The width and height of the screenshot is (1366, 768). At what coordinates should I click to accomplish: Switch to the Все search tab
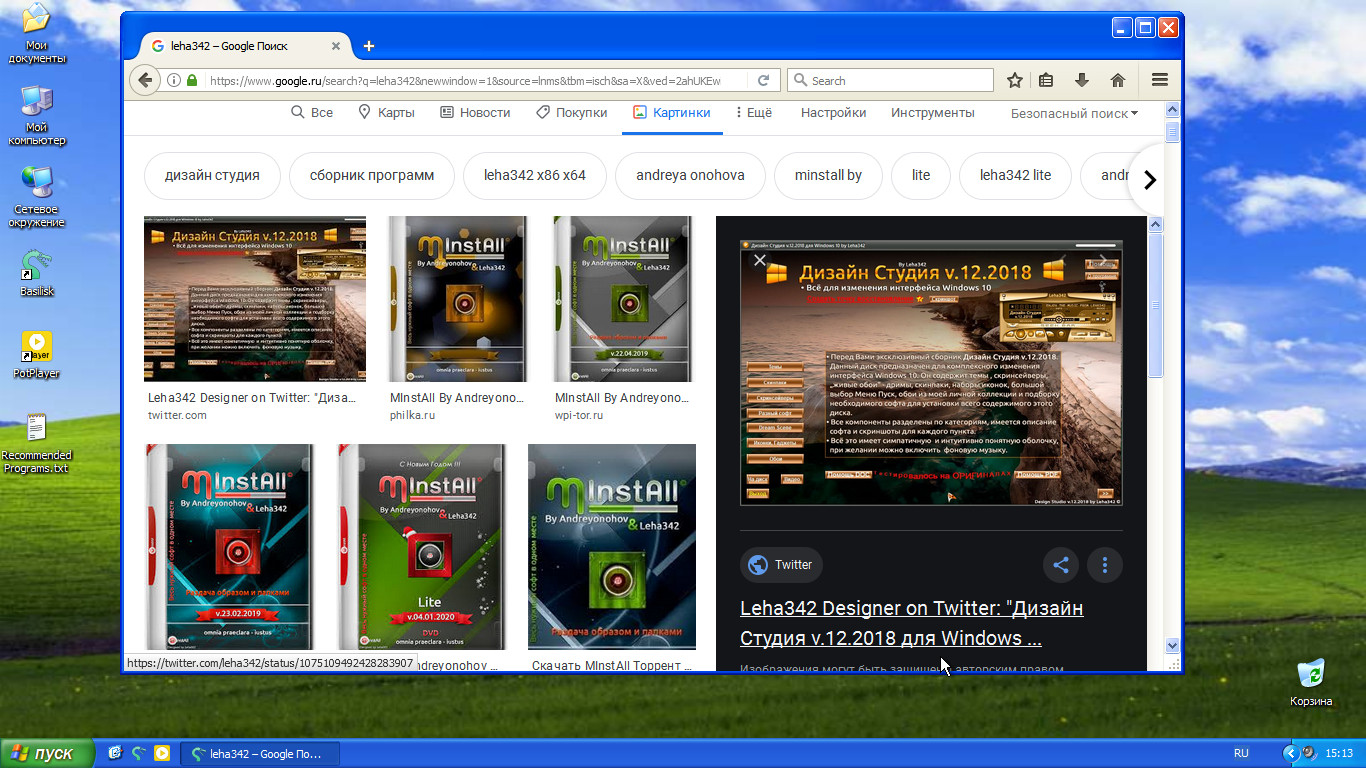tap(312, 113)
